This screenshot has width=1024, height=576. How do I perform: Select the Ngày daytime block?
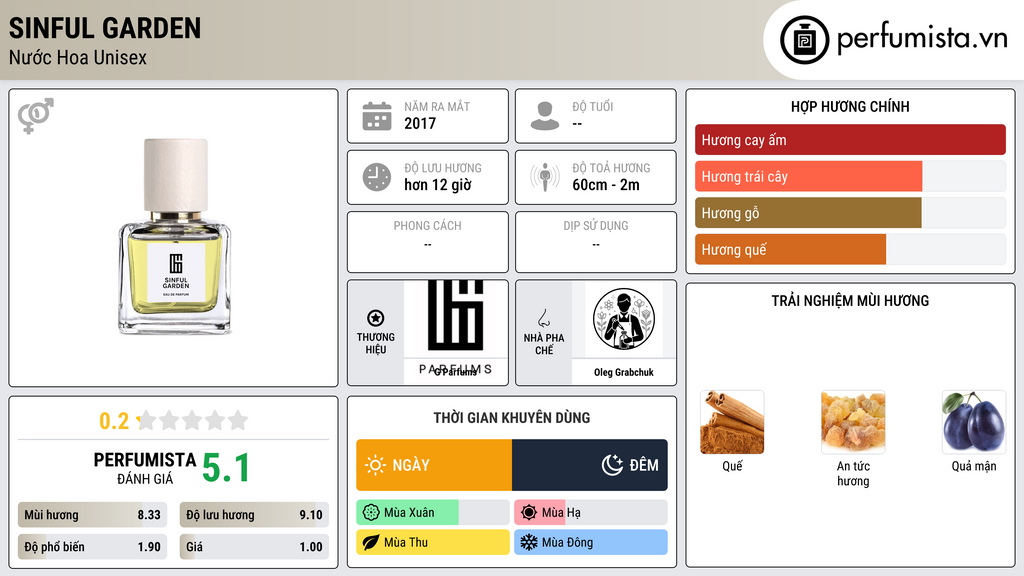click(434, 465)
